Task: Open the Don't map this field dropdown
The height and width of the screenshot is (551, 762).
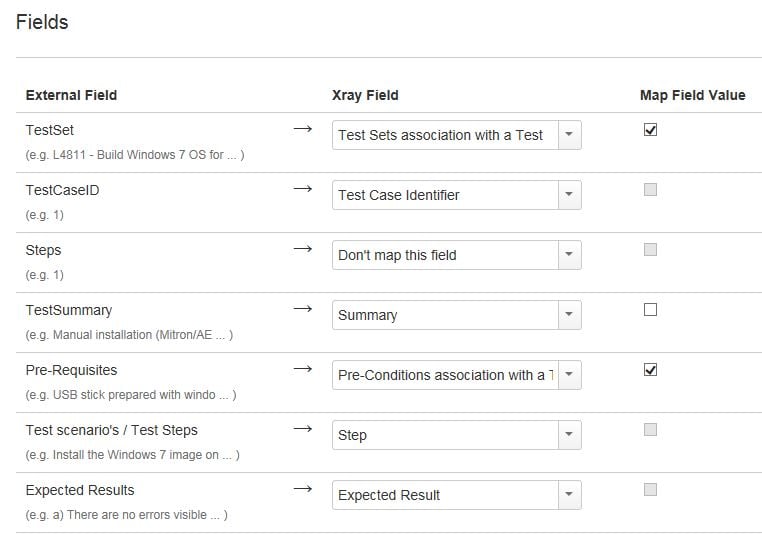Action: tap(456, 255)
